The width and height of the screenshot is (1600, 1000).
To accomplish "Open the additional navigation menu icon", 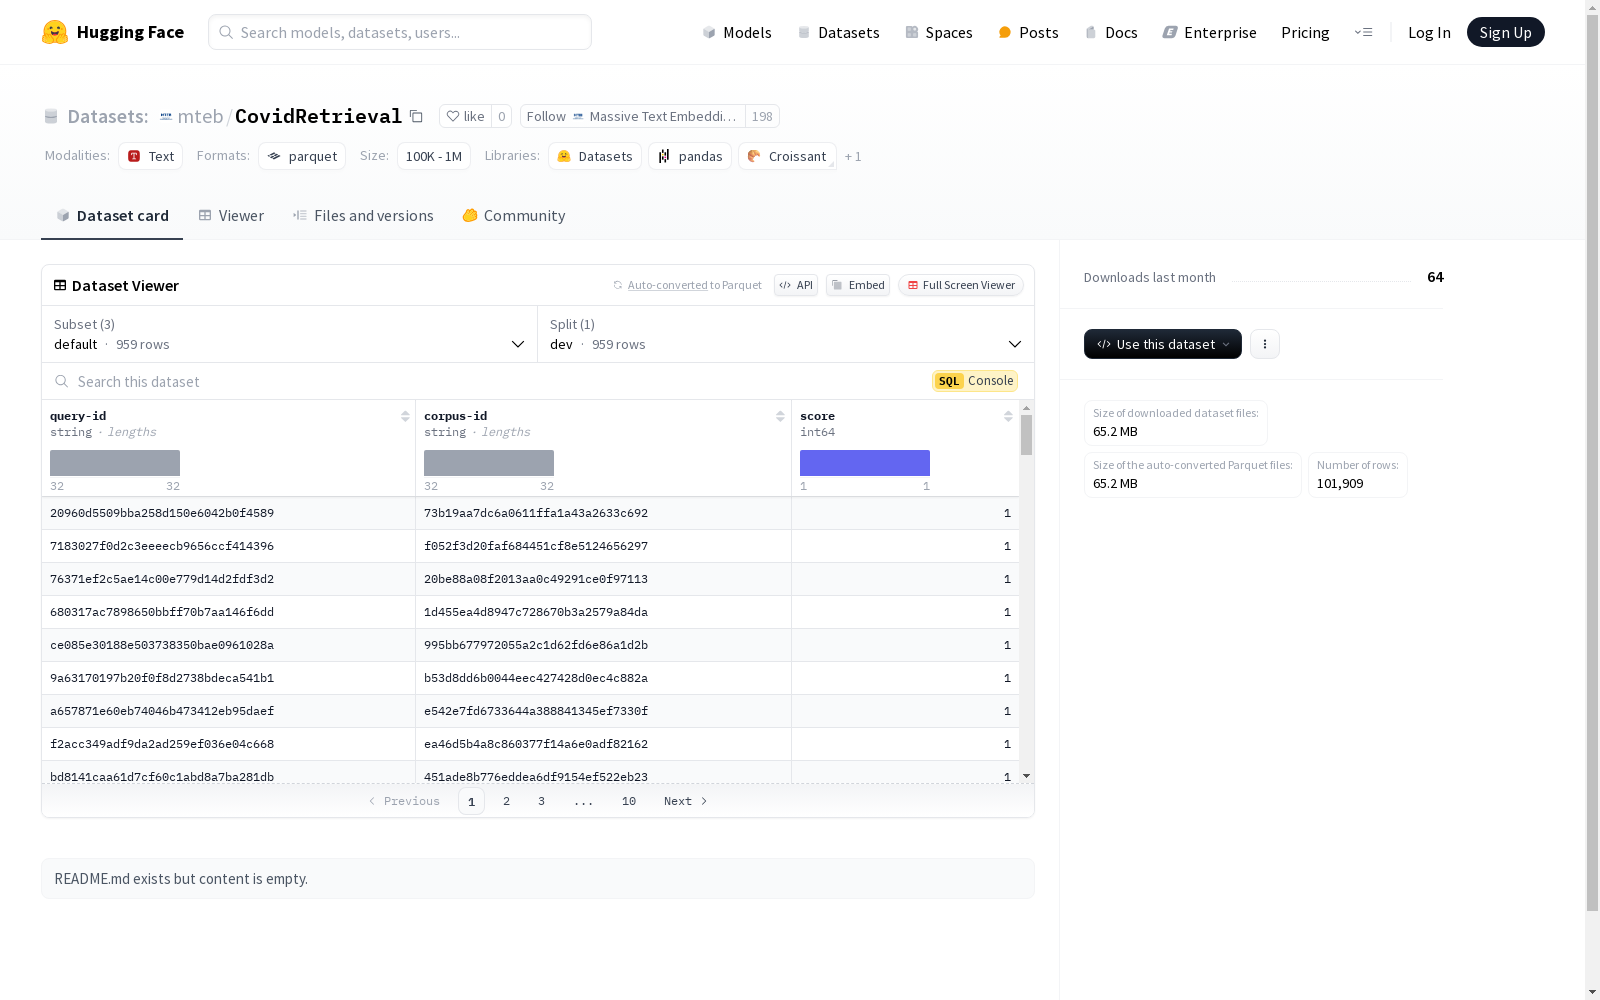I will click(x=1363, y=32).
